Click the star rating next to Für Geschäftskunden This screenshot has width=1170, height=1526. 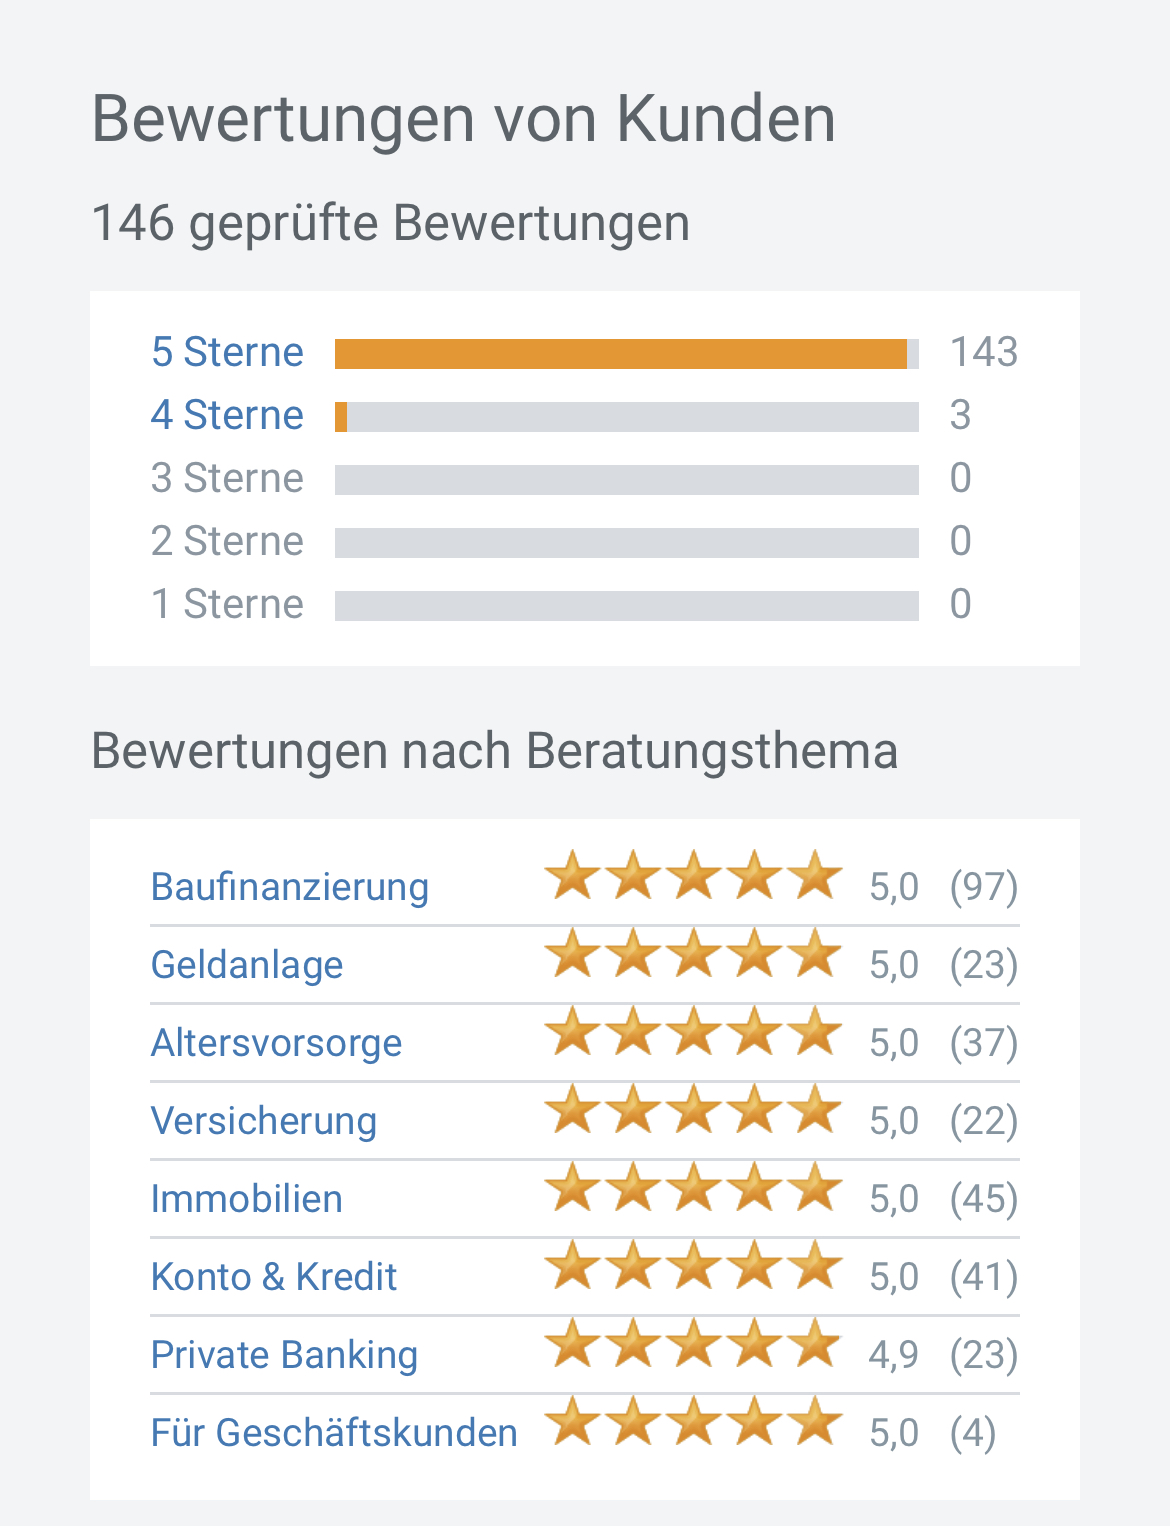[x=694, y=1423]
